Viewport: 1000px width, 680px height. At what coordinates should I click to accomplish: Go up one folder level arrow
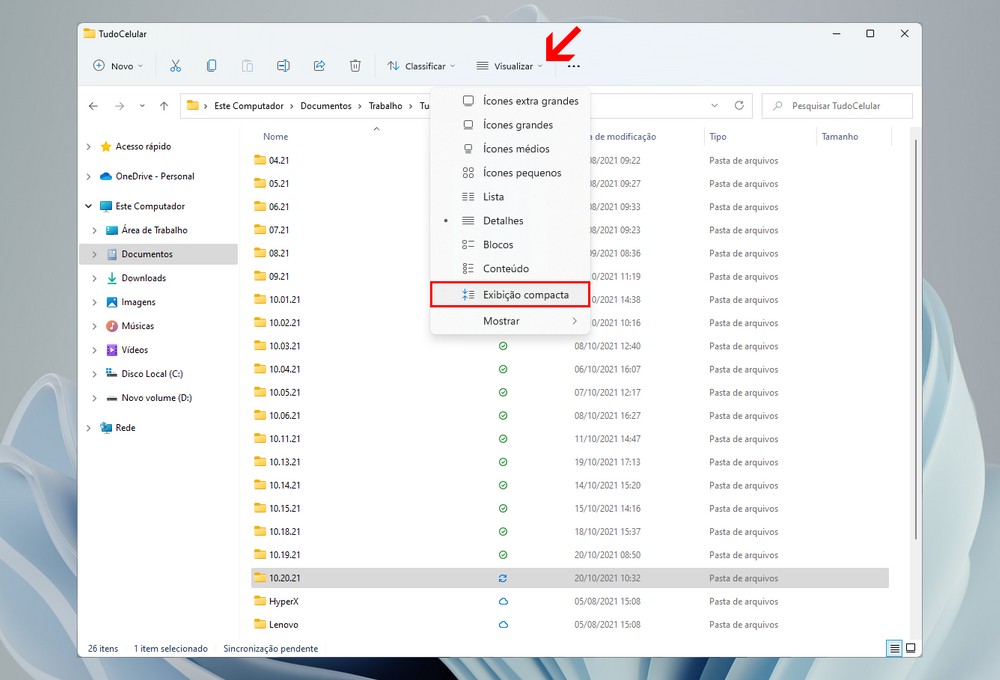point(164,106)
